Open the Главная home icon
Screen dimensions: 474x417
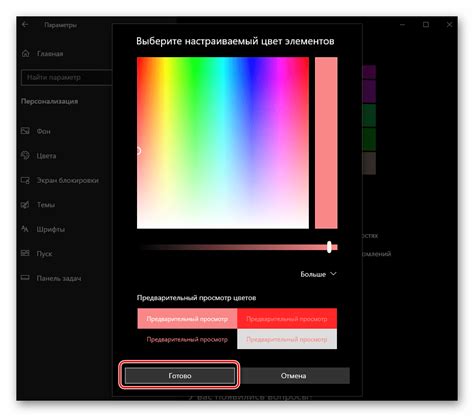click(x=26, y=53)
